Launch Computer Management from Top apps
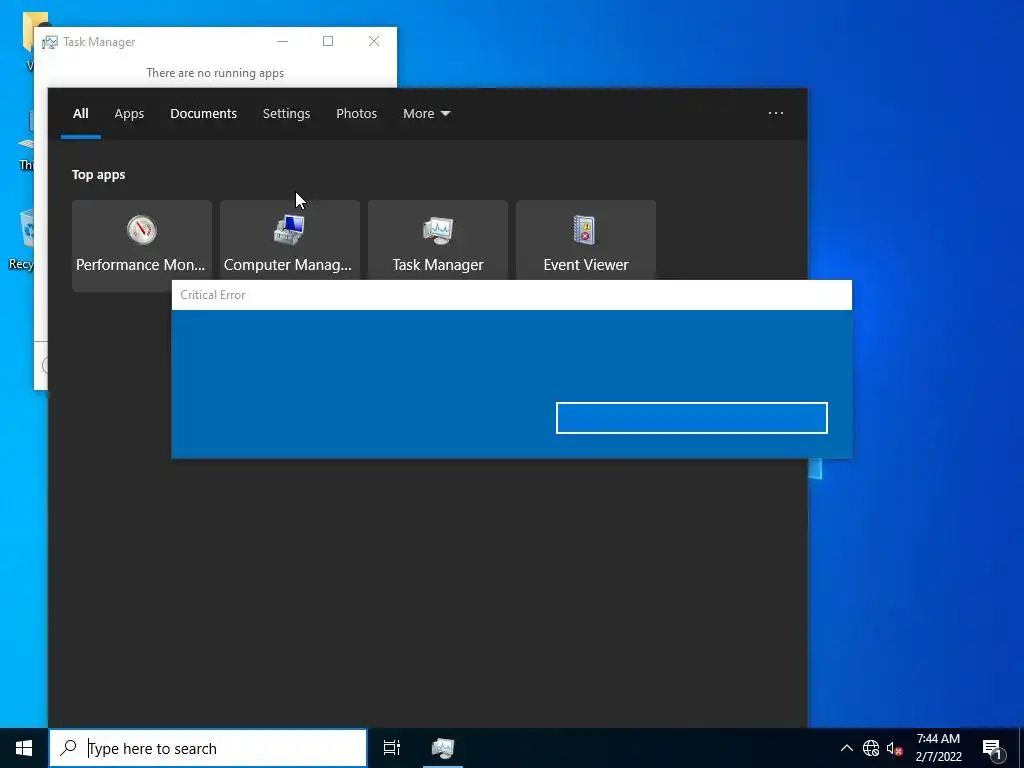This screenshot has width=1024, height=768. [x=289, y=240]
